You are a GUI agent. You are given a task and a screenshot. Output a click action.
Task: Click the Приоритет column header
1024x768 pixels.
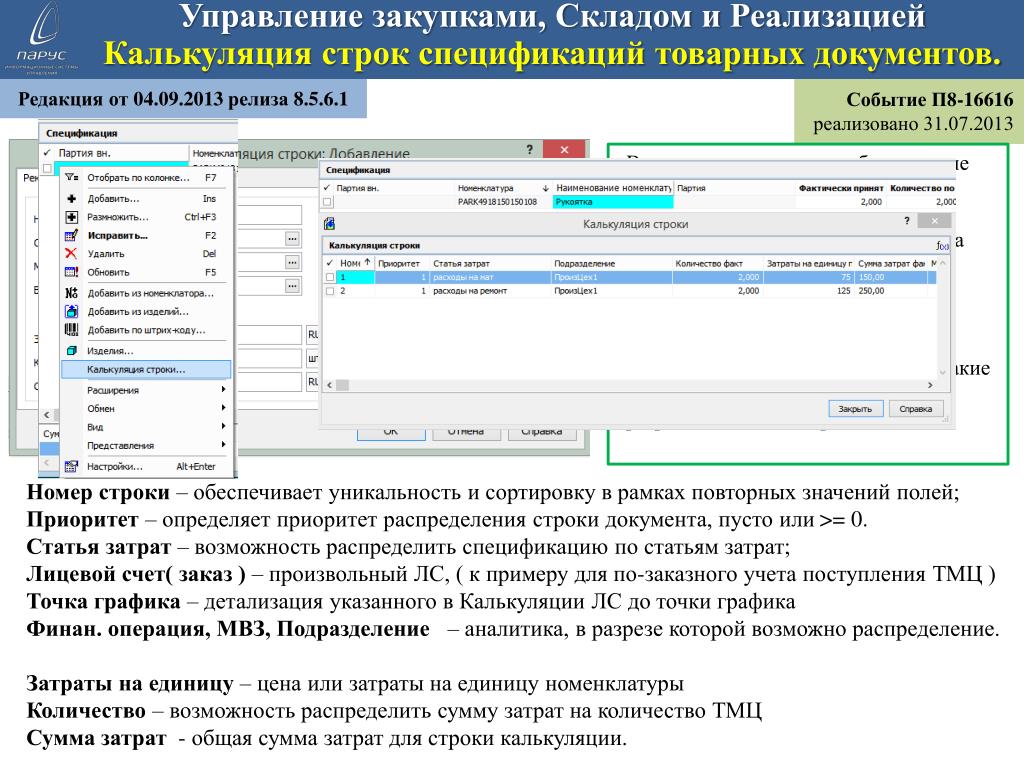pyautogui.click(x=402, y=263)
